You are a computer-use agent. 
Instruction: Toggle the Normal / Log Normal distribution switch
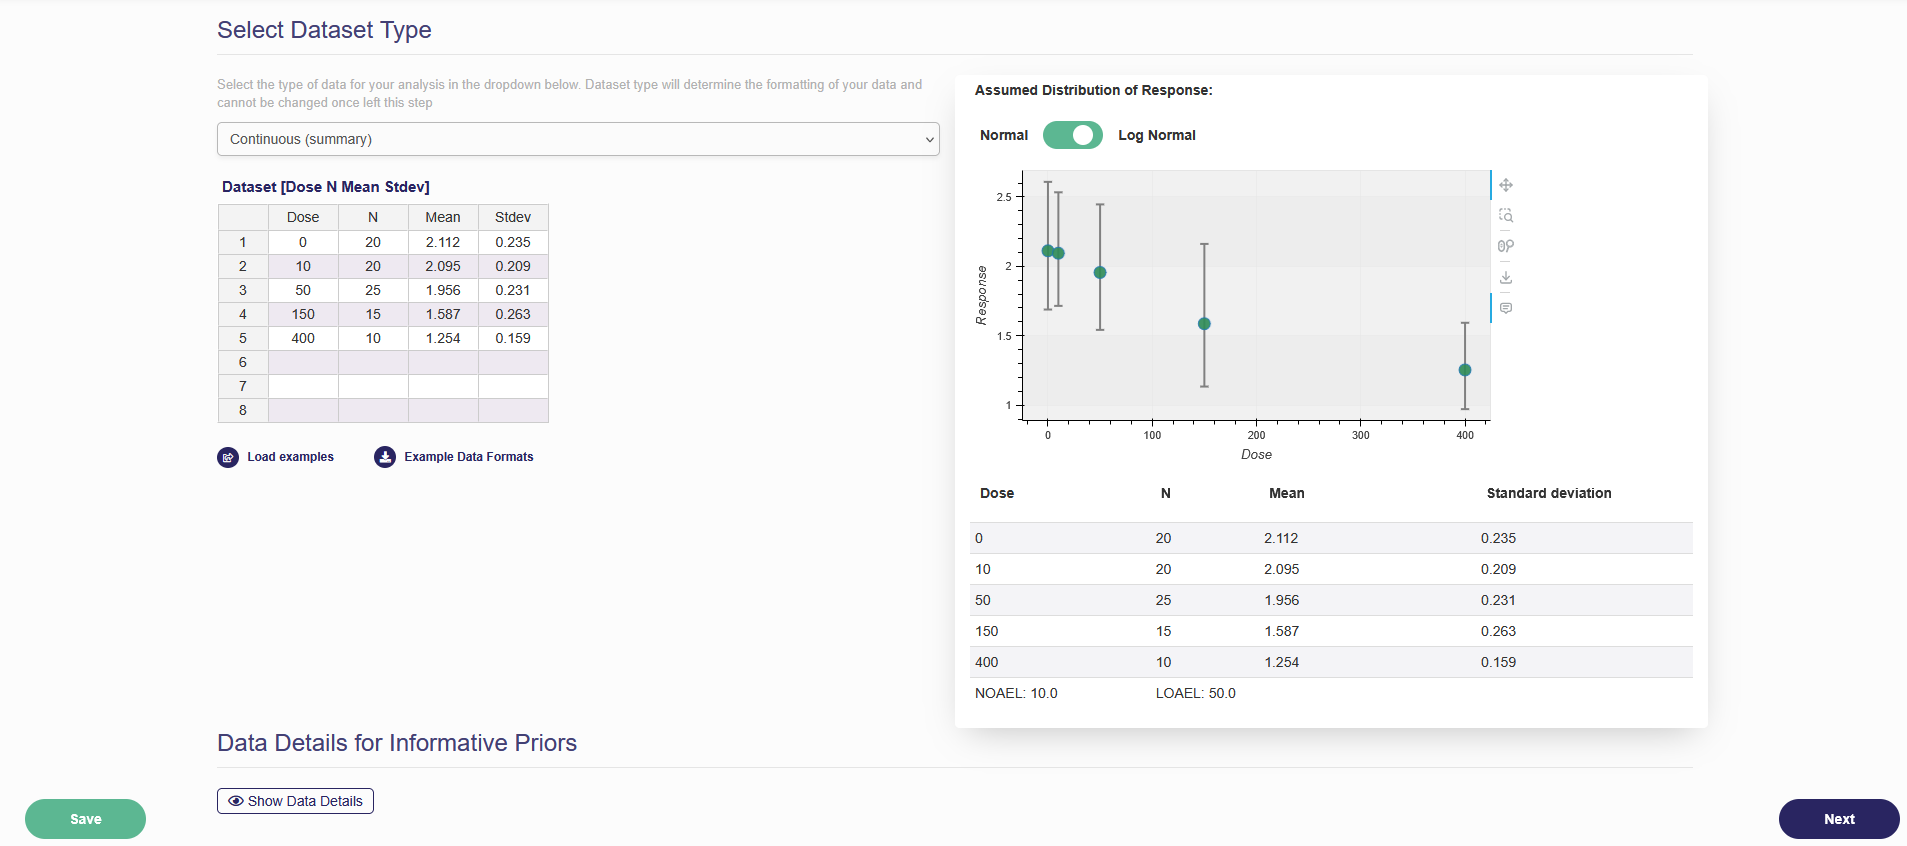(1072, 135)
